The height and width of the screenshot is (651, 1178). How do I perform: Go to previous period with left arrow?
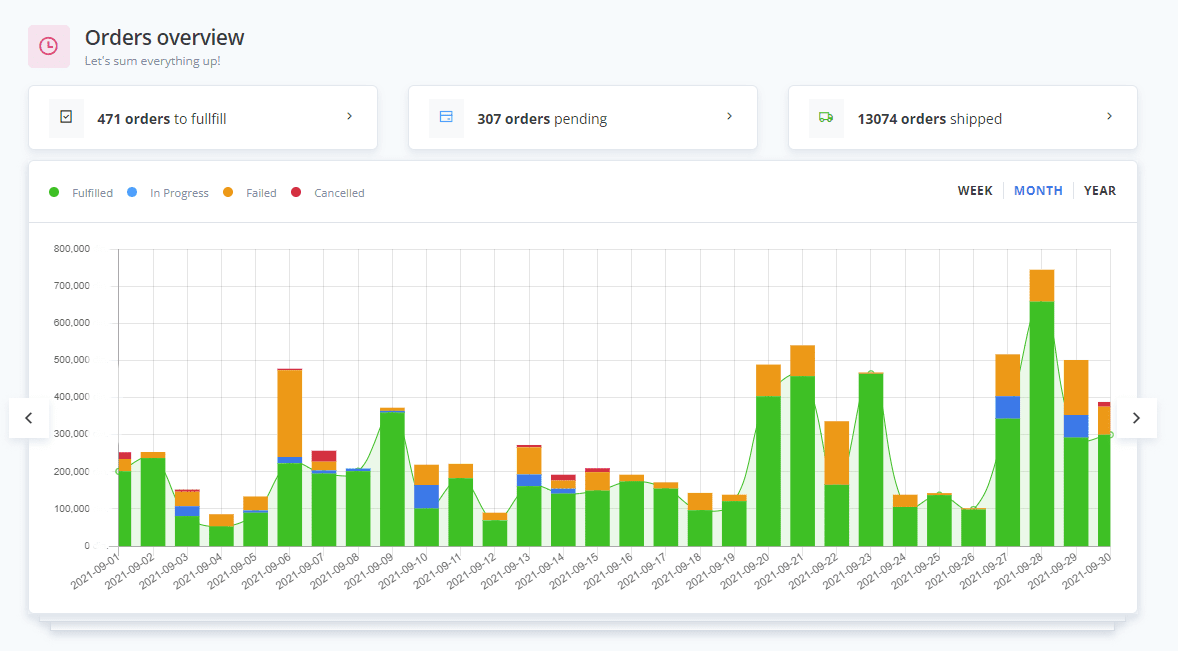point(29,417)
